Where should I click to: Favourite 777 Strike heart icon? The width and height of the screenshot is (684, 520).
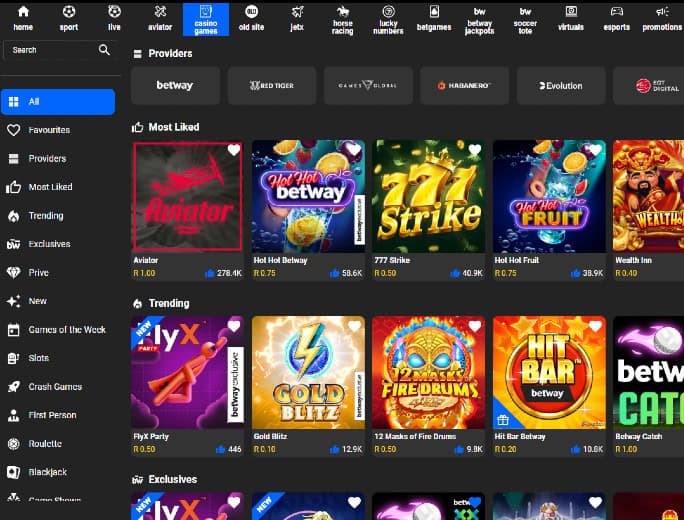pyautogui.click(x=475, y=150)
